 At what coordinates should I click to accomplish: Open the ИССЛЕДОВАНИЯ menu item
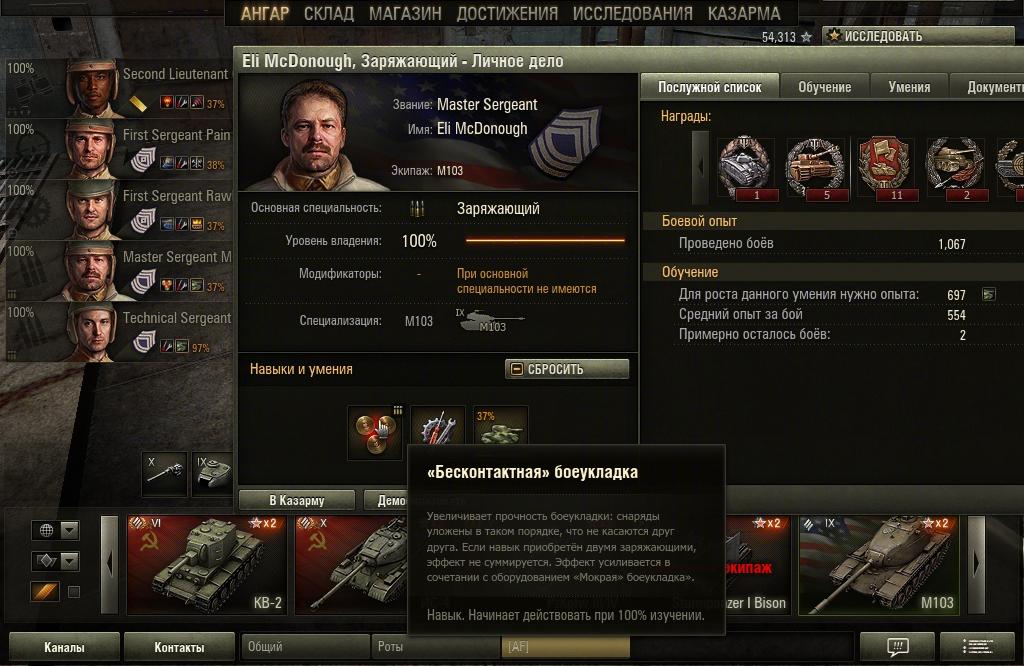[632, 13]
